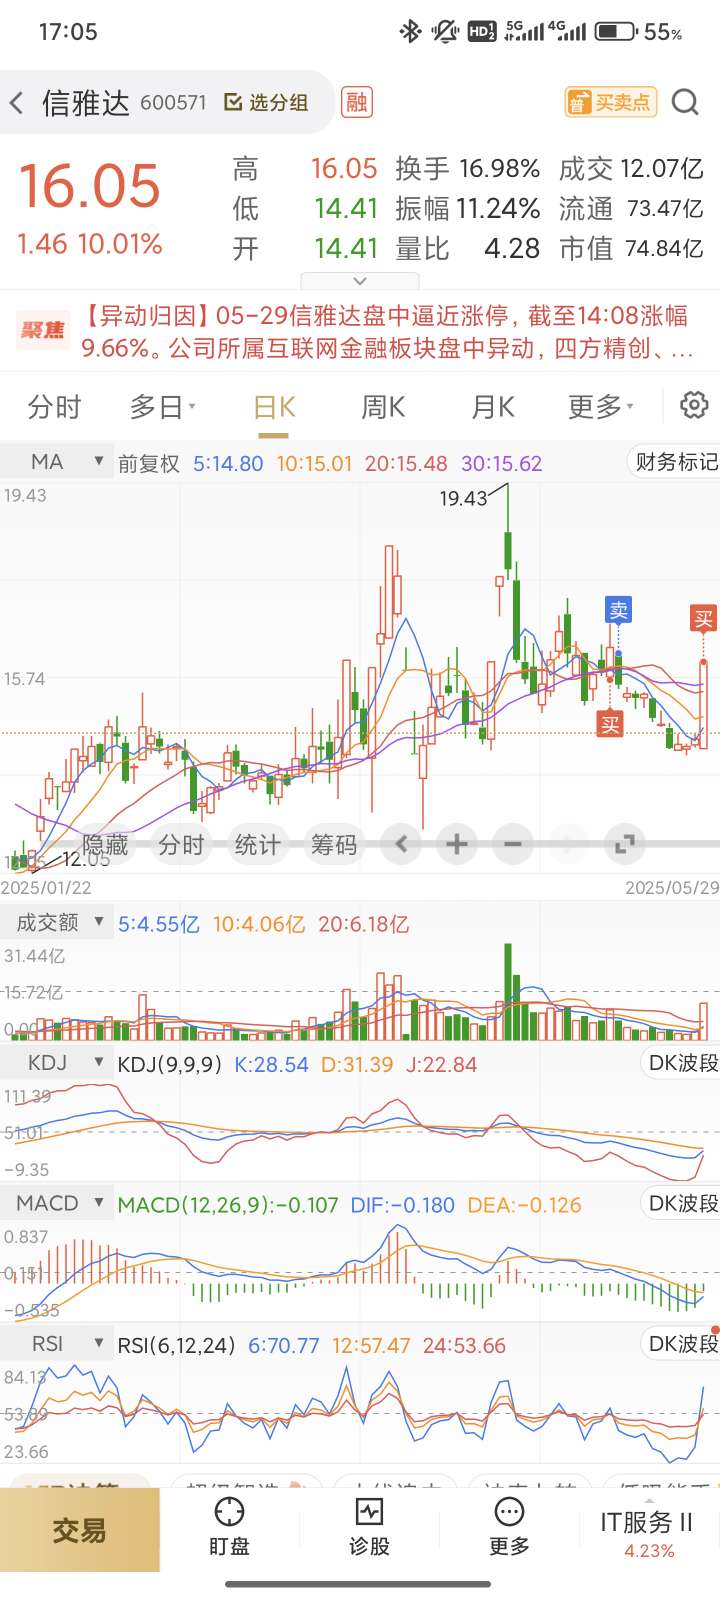Change the 前复权 adjustment mode
This screenshot has width=720, height=1600.
[x=149, y=463]
